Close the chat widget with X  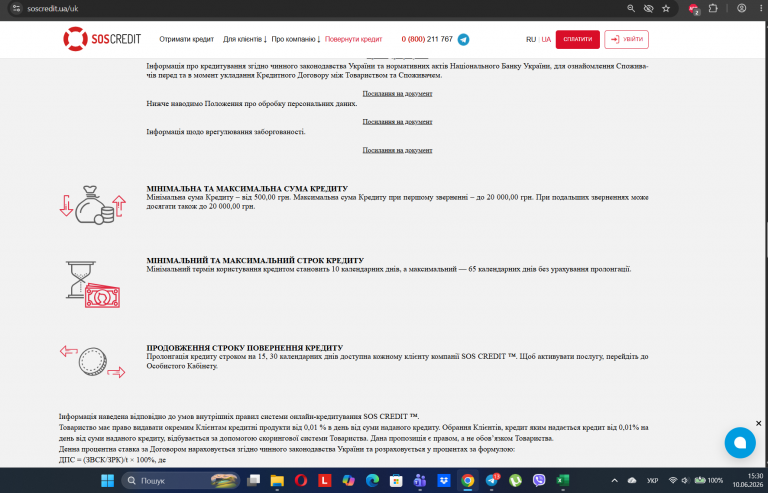pyautogui.click(x=758, y=423)
